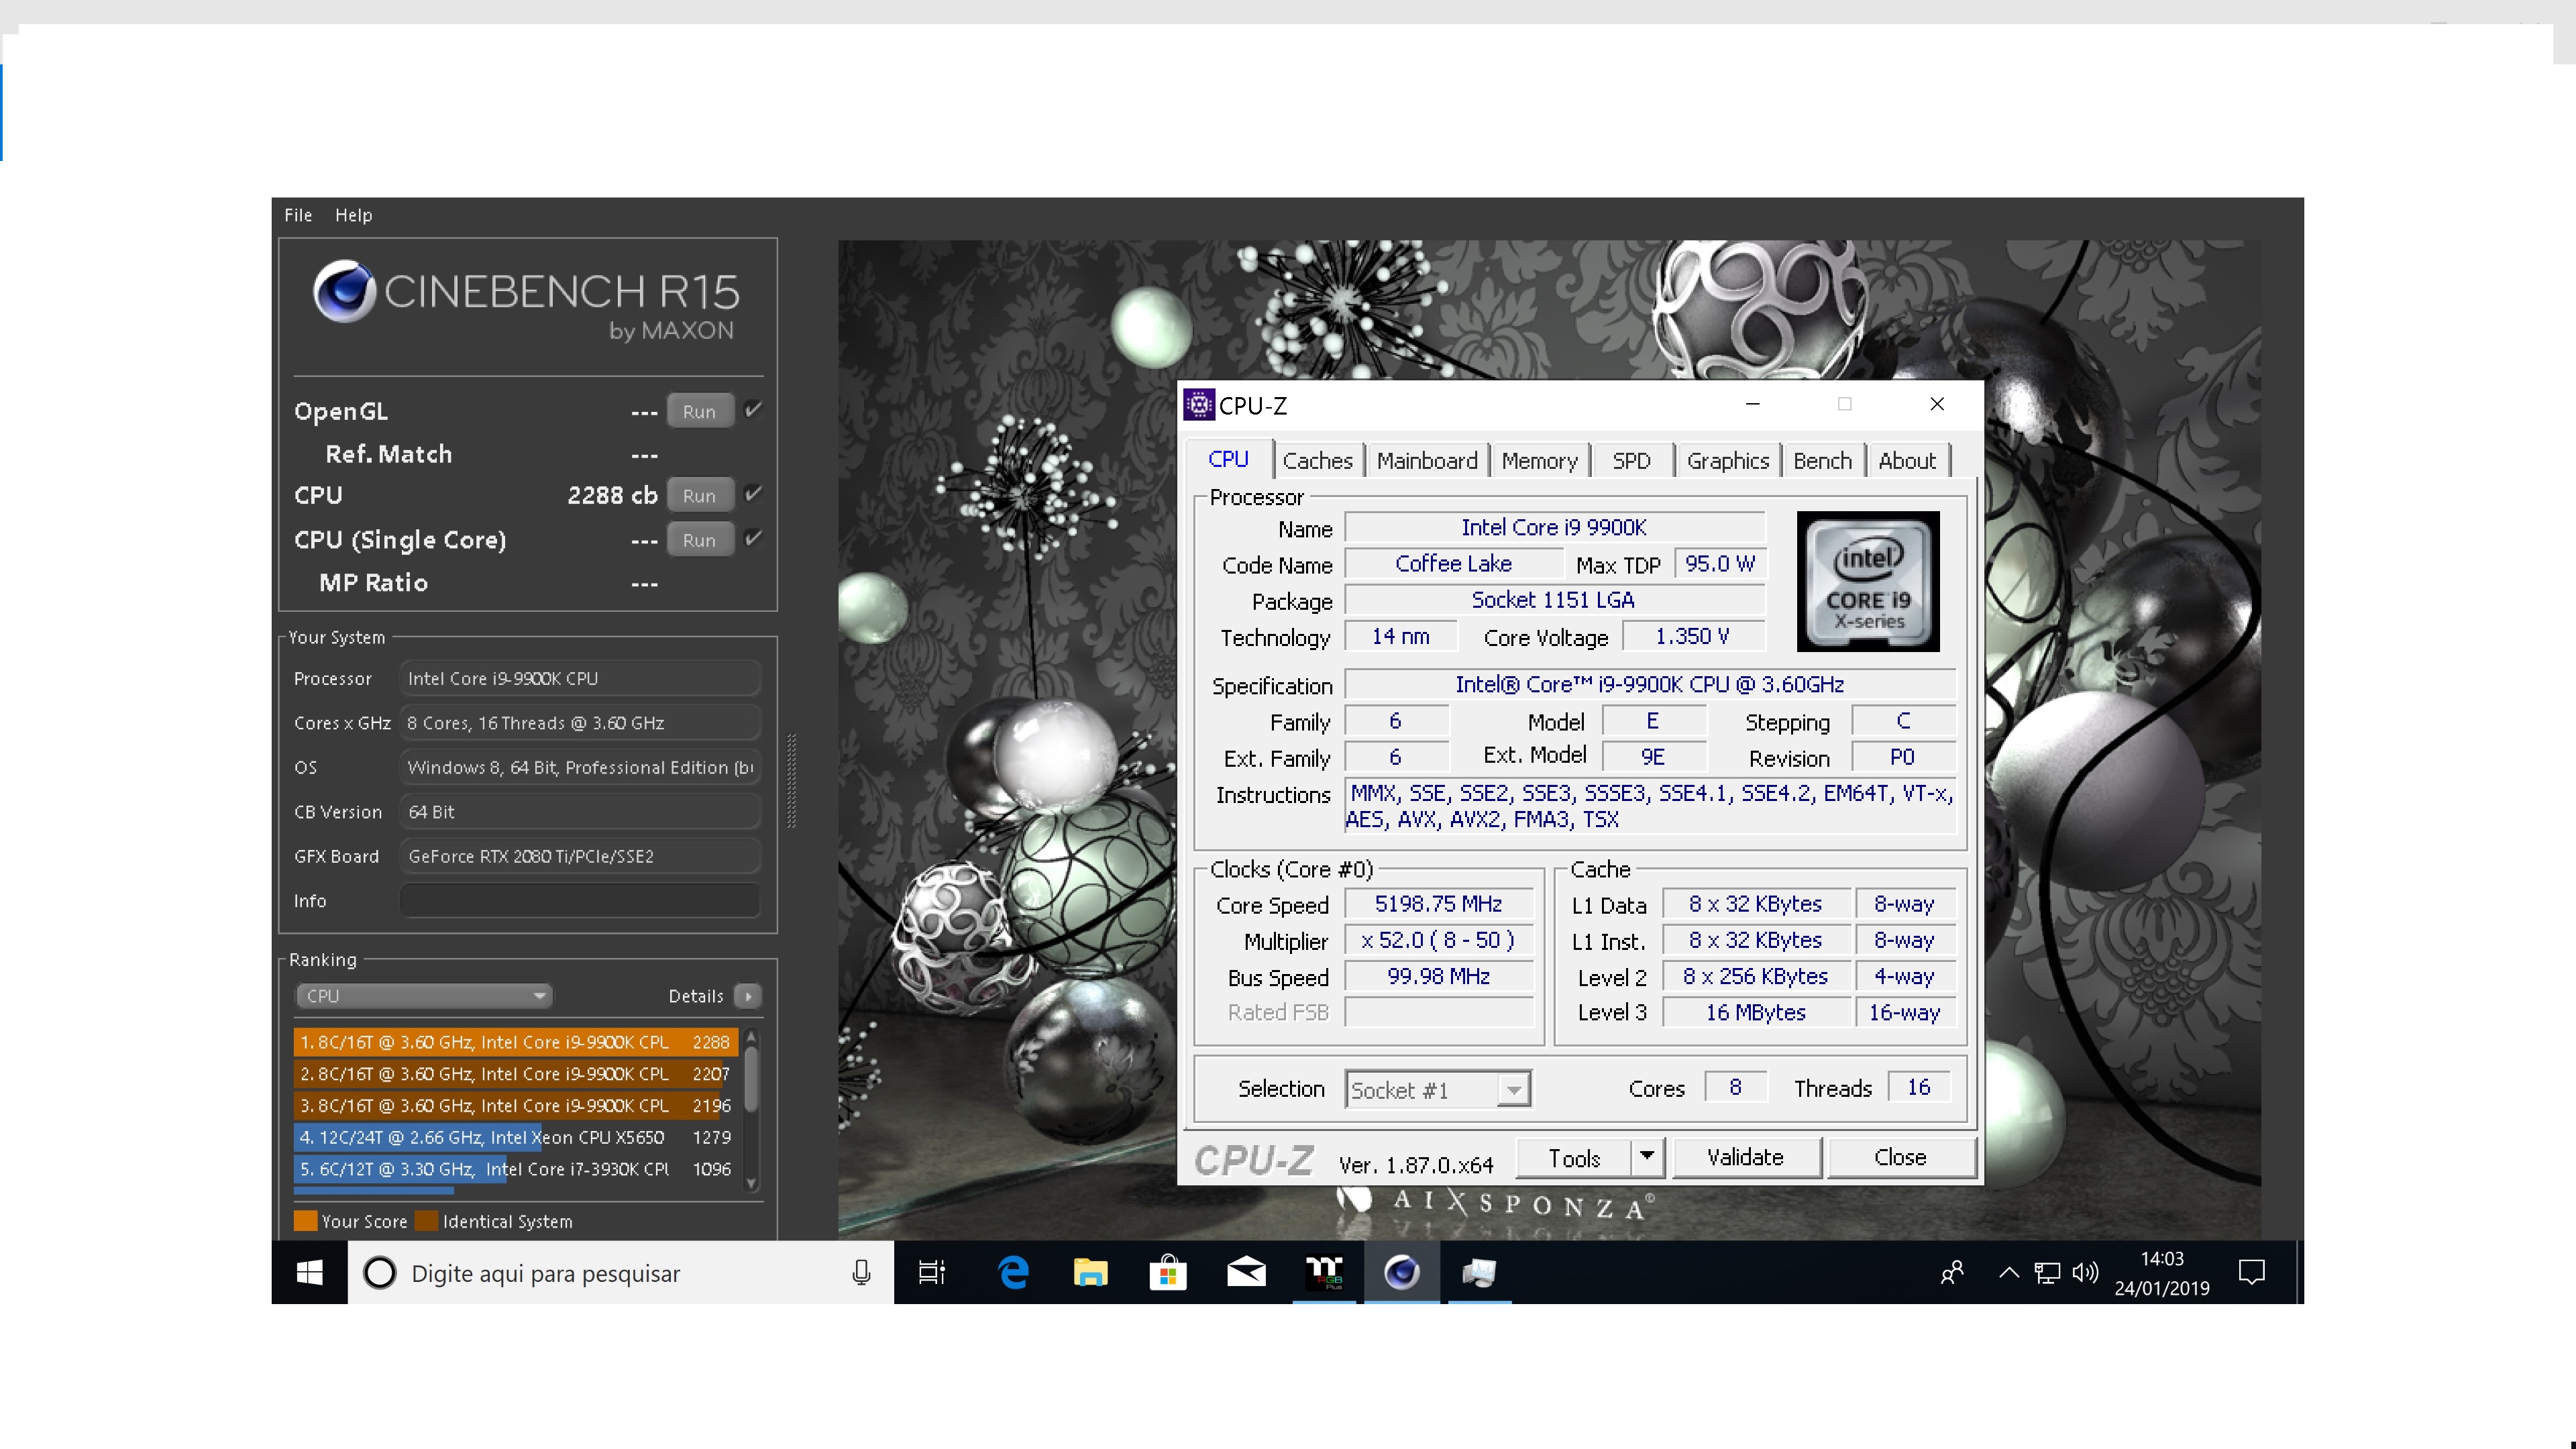The height and width of the screenshot is (1449, 2576).
Task: Launch Microsoft Edge from the taskbar
Action: (1013, 1272)
